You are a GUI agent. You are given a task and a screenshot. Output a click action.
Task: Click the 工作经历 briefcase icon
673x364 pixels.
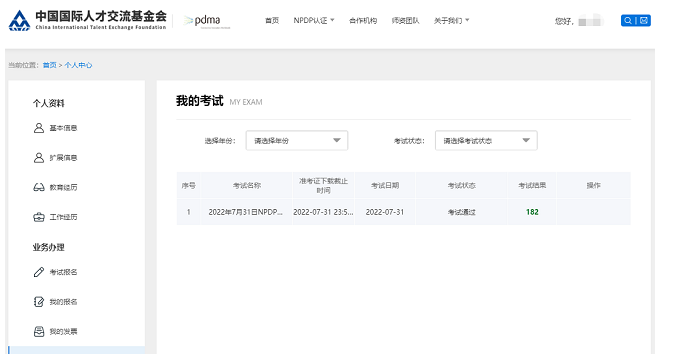pos(39,217)
